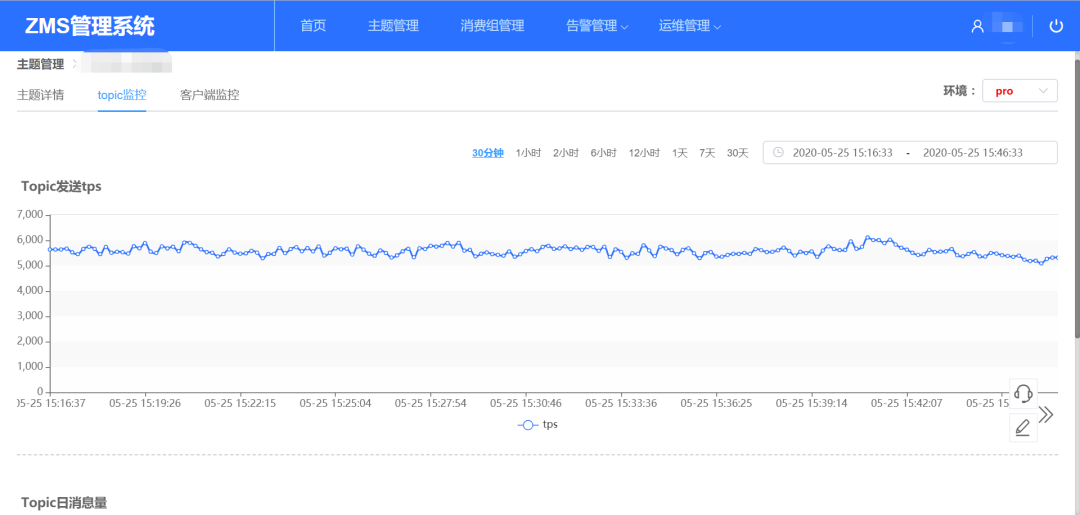The width and height of the screenshot is (1080, 515).
Task: Select the 30分钟 time range
Action: [488, 153]
